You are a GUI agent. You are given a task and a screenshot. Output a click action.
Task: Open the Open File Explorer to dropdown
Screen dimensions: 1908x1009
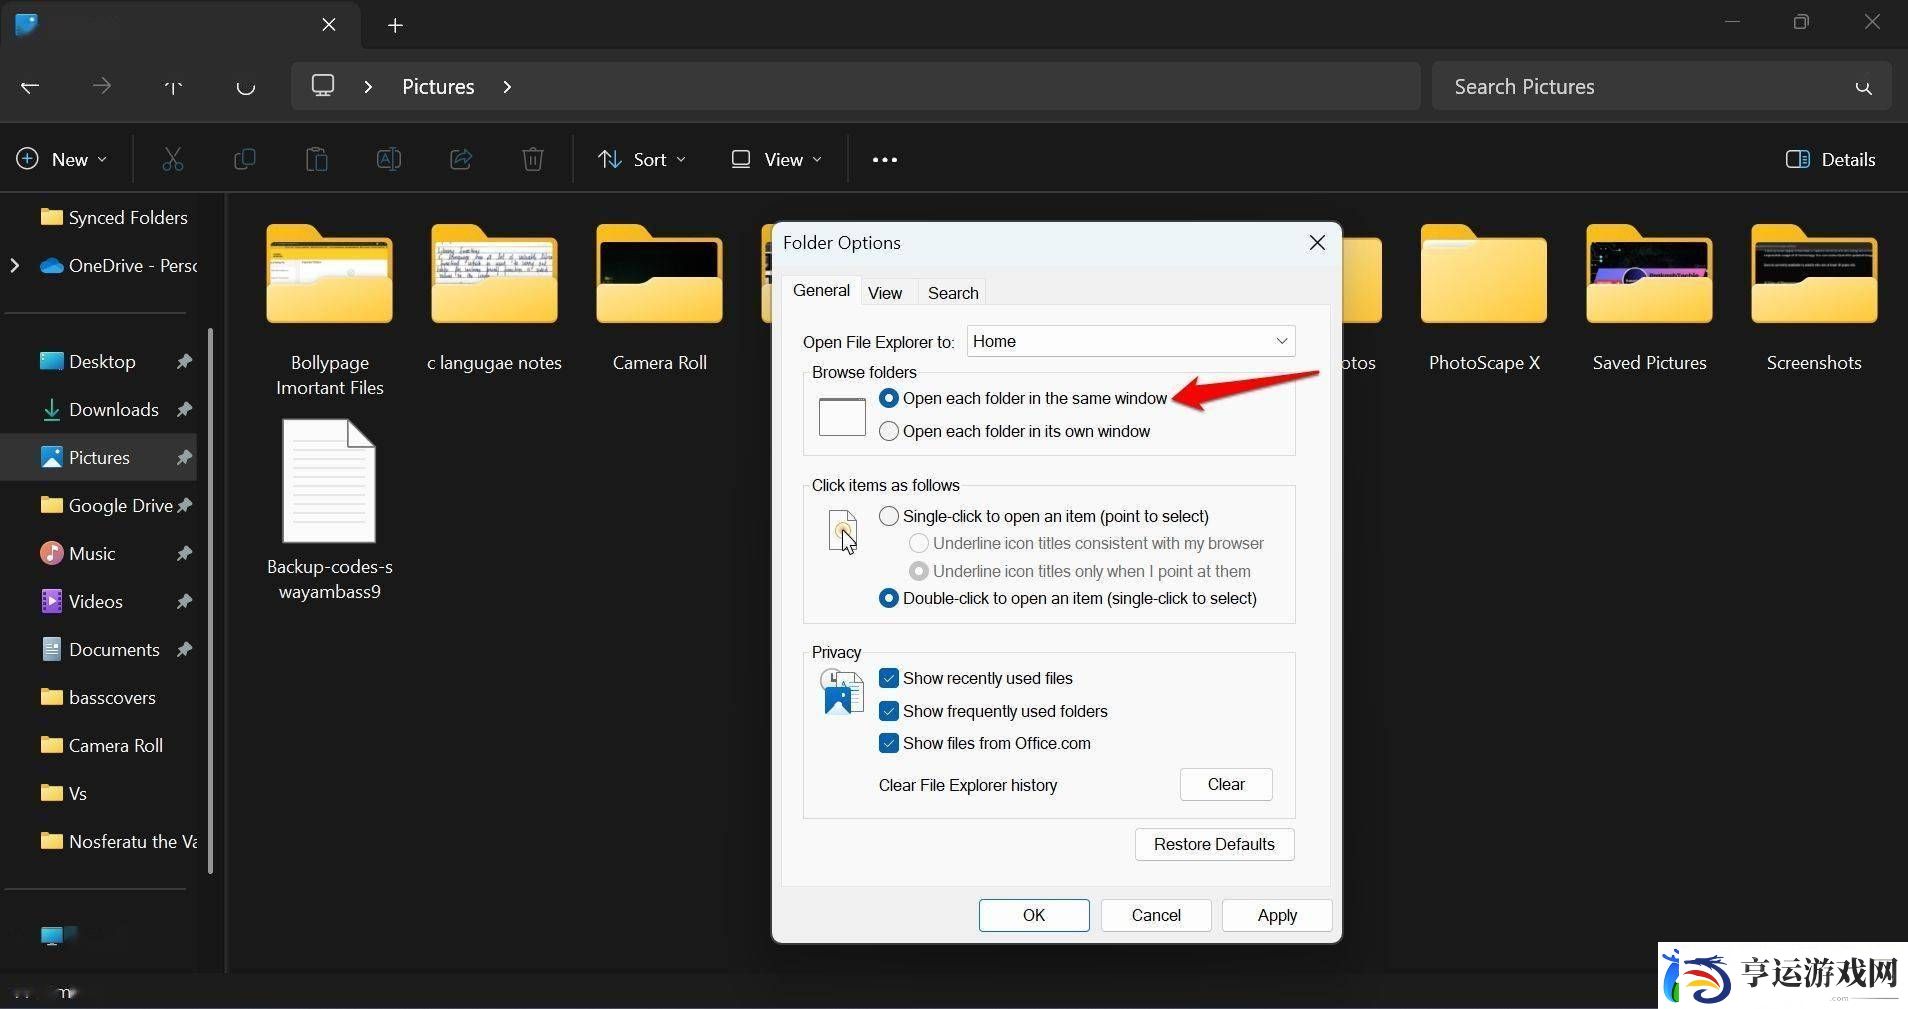1131,341
